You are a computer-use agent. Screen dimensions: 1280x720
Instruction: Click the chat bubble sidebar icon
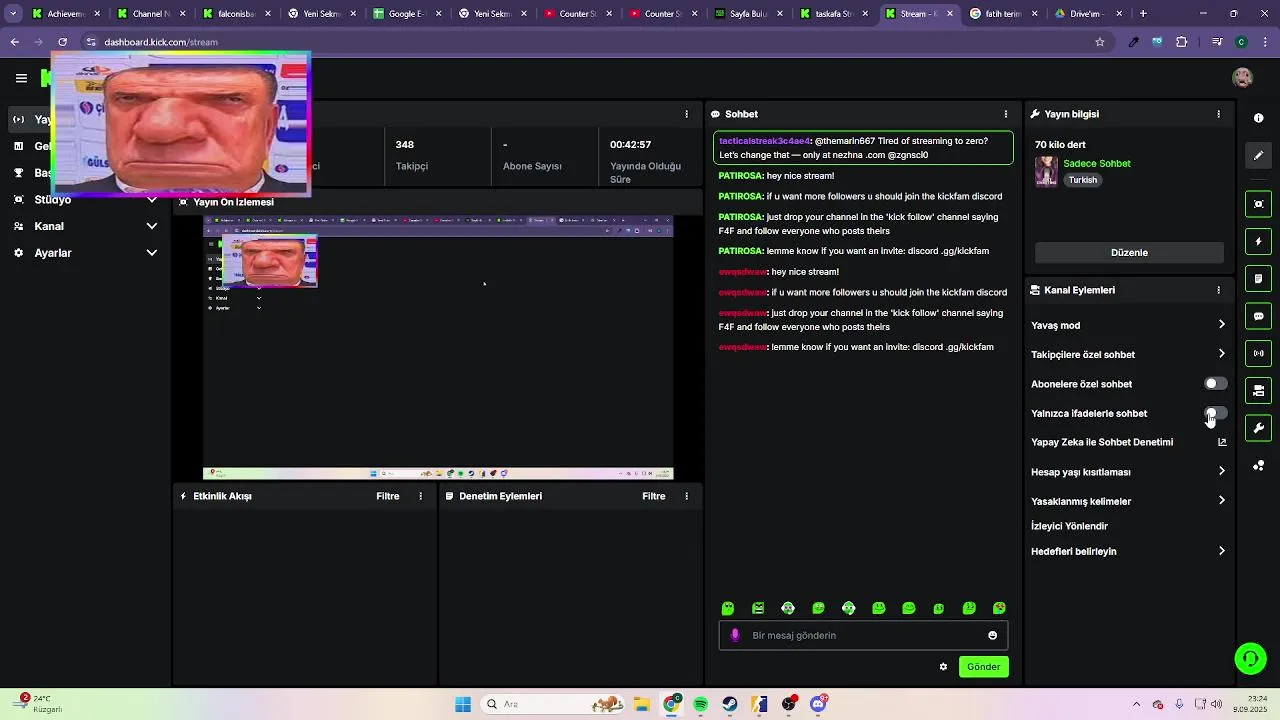point(1258,316)
